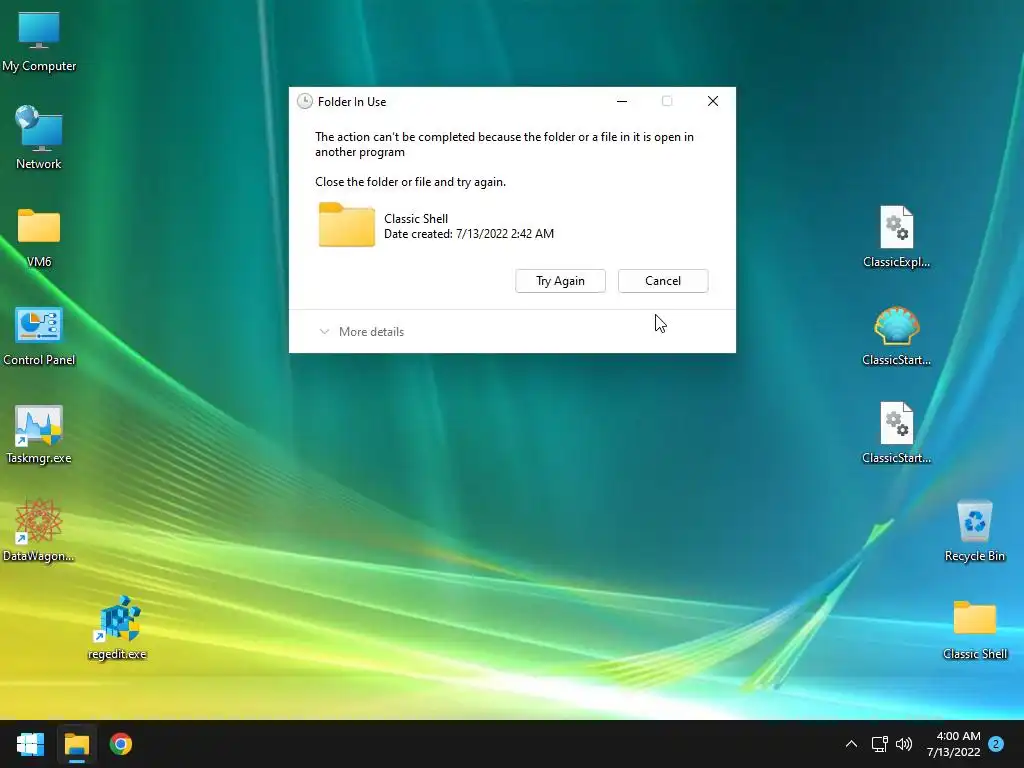Open the taskbar clock and date
Viewport: 1024px width, 768px height.
tap(953, 744)
